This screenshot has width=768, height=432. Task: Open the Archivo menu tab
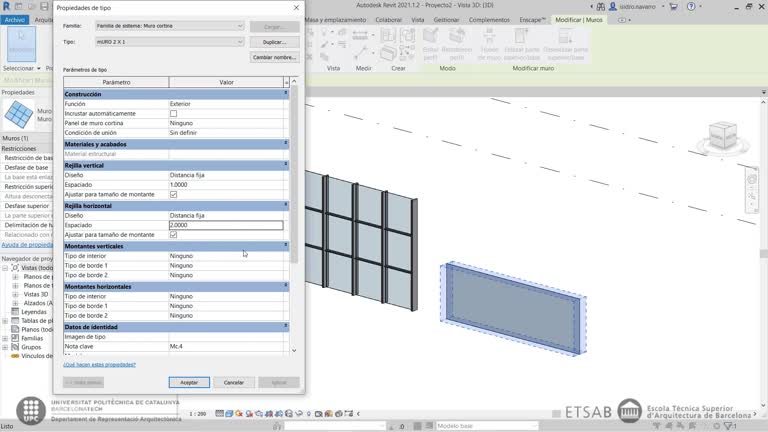point(15,19)
